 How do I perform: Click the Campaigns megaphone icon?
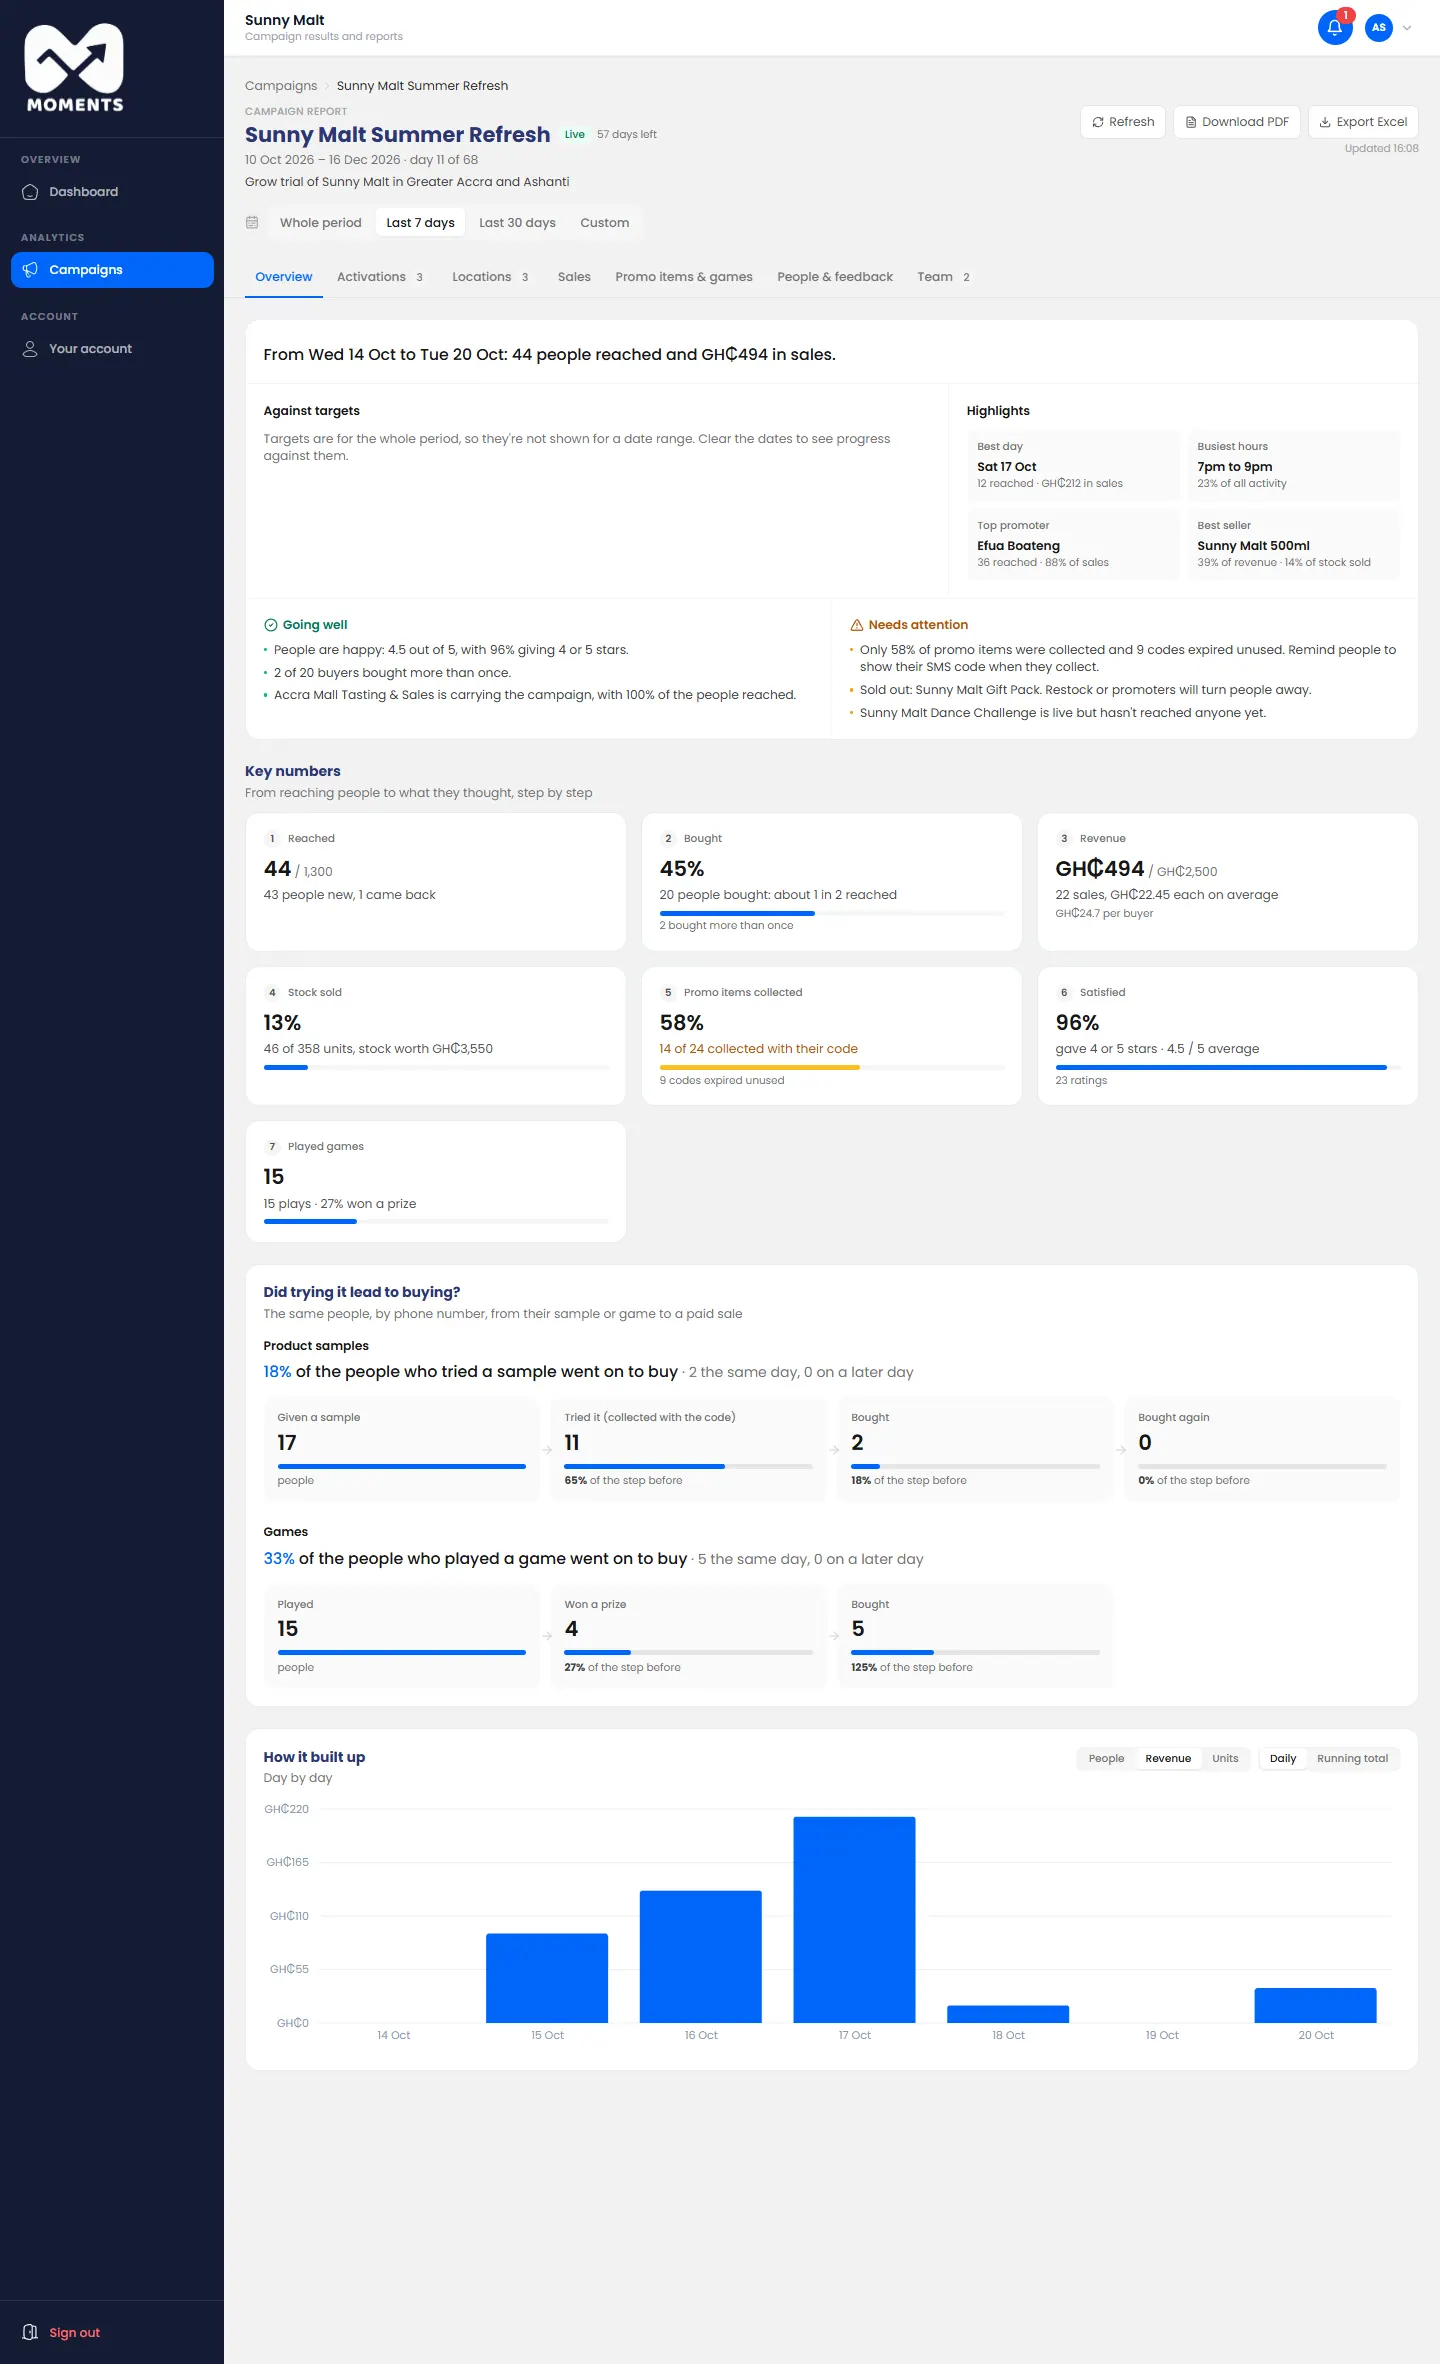click(30, 270)
